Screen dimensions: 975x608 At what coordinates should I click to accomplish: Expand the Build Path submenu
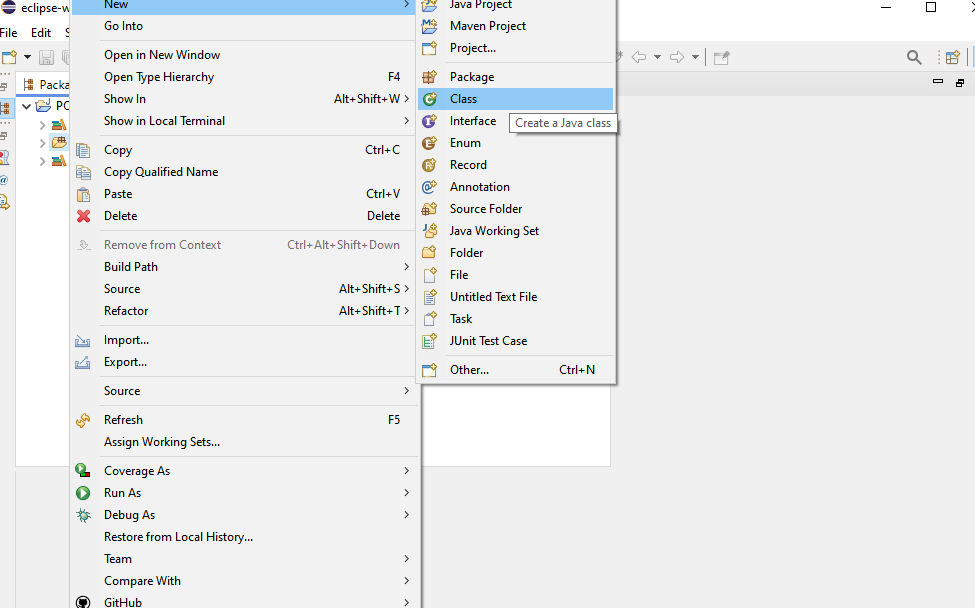406,267
